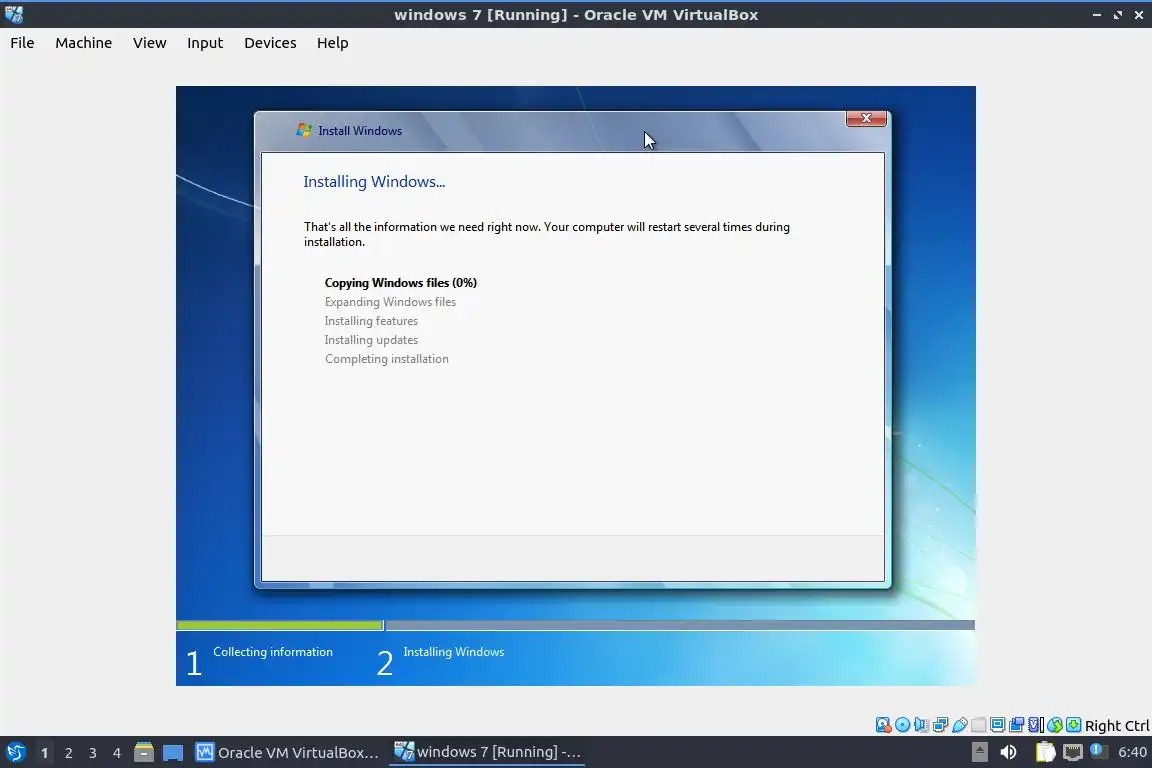This screenshot has width=1152, height=768.
Task: Open the file manager taskbar icon
Action: (144, 752)
